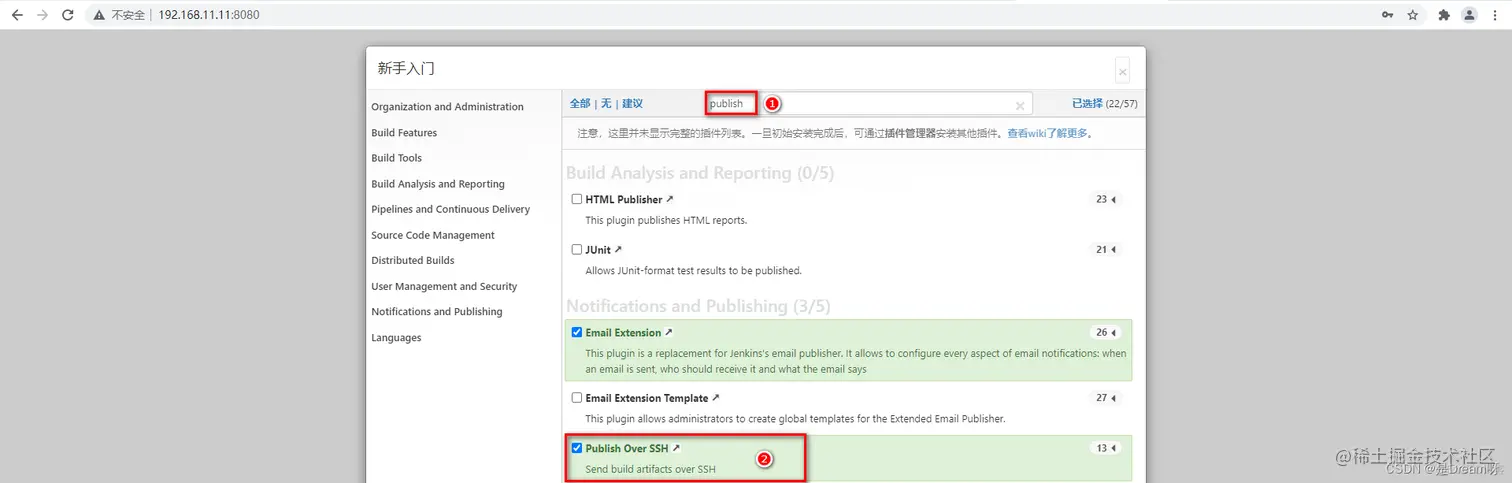The height and width of the screenshot is (483, 1512).
Task: Open the saved passwords key icon
Action: [1387, 15]
